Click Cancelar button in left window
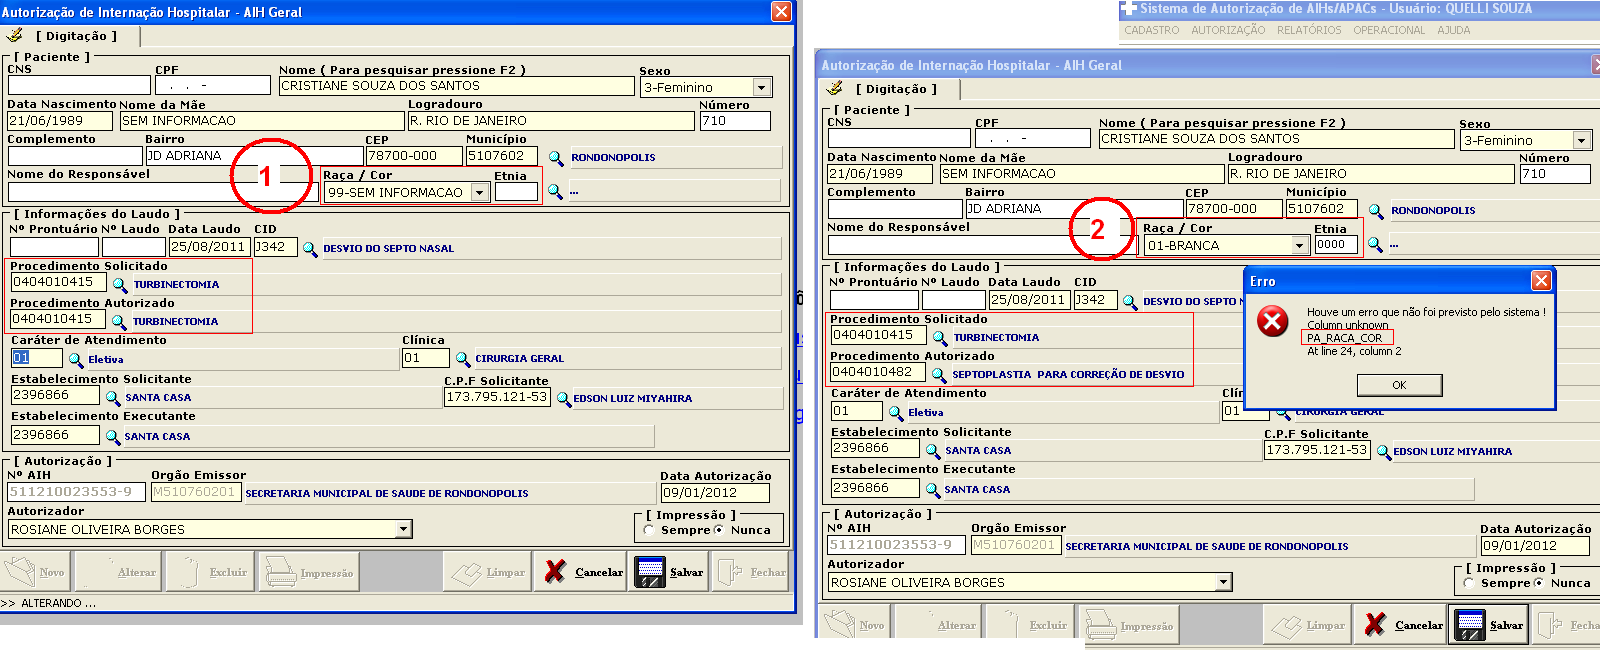Viewport: 1600px width, 650px height. coord(582,572)
